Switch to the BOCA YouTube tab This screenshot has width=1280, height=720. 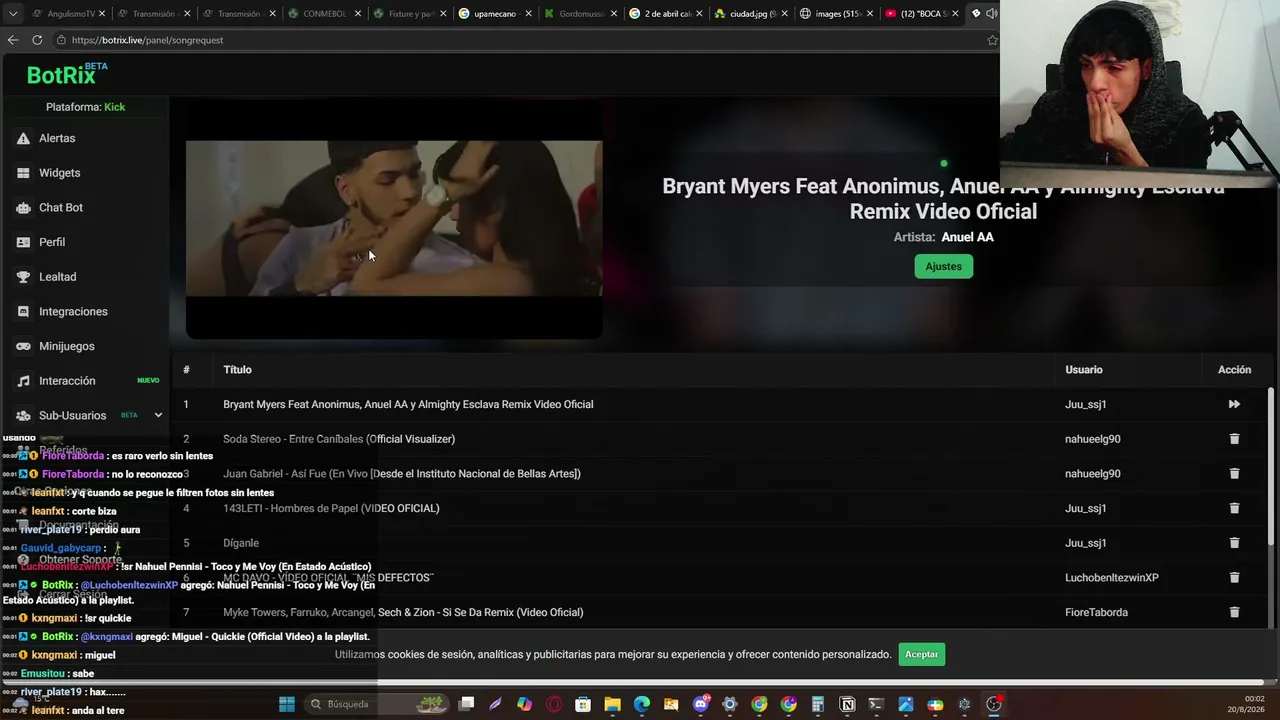pos(923,14)
